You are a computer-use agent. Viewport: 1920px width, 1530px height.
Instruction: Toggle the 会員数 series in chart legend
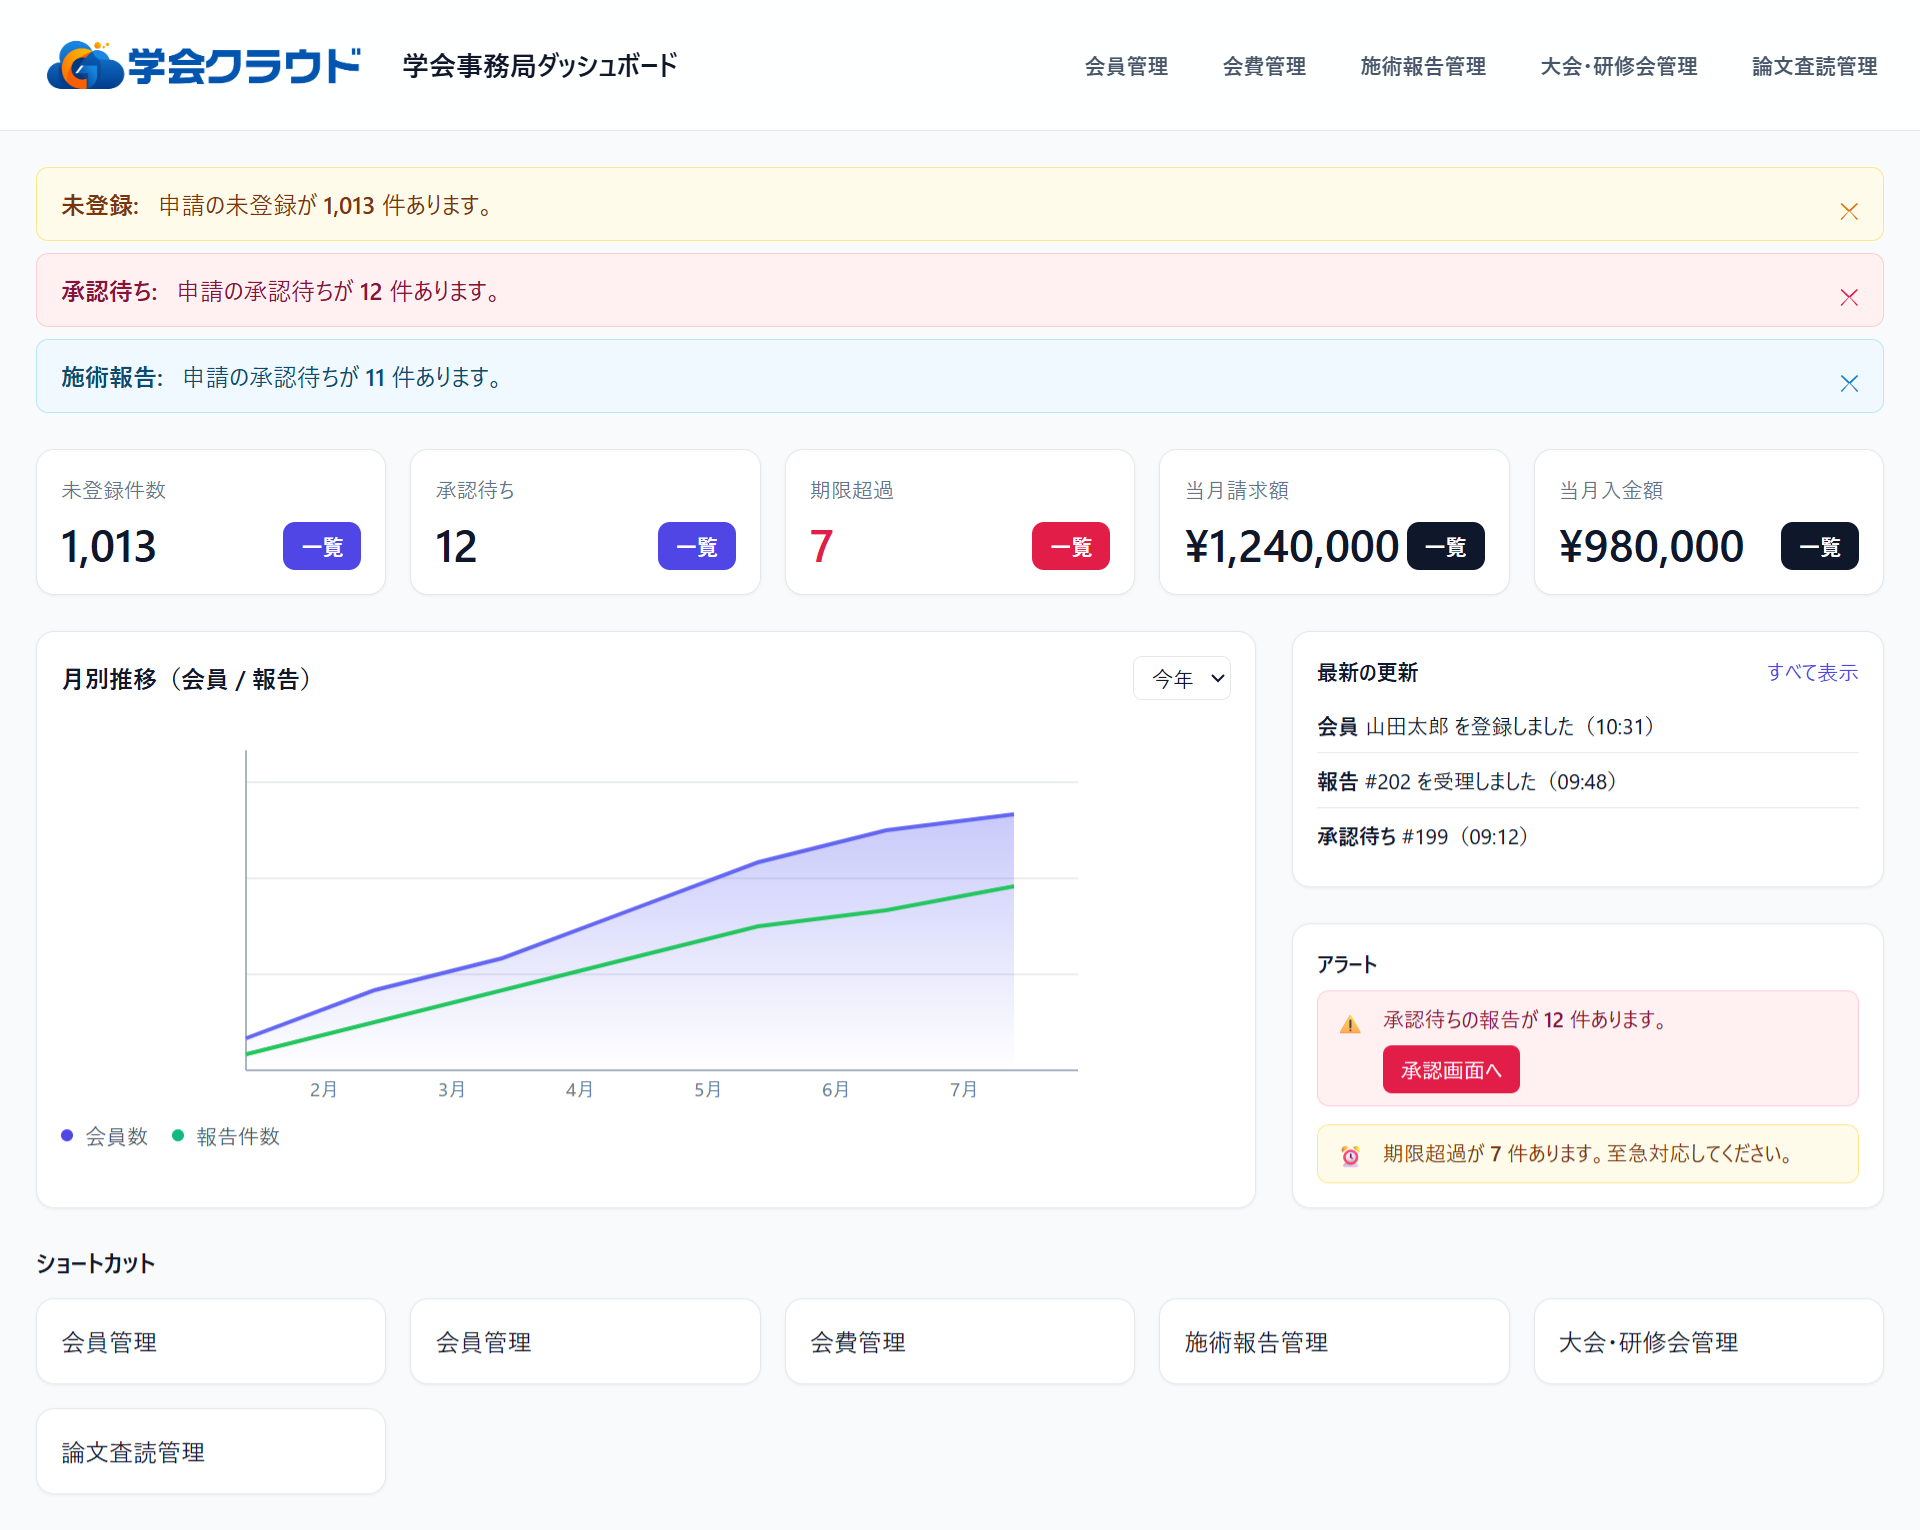[x=105, y=1136]
